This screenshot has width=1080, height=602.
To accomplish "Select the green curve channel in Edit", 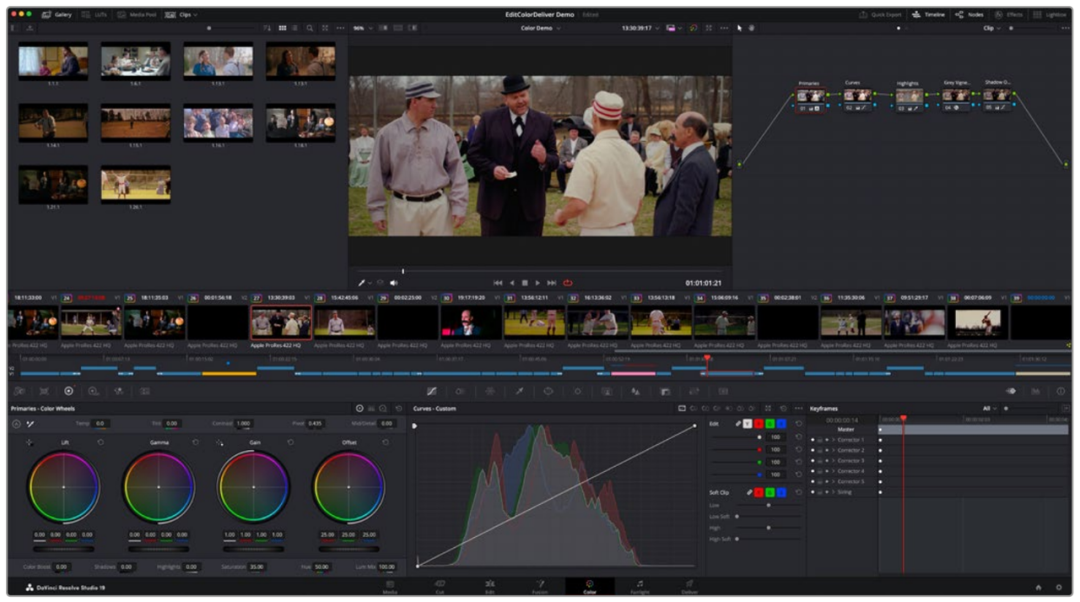I will point(770,424).
